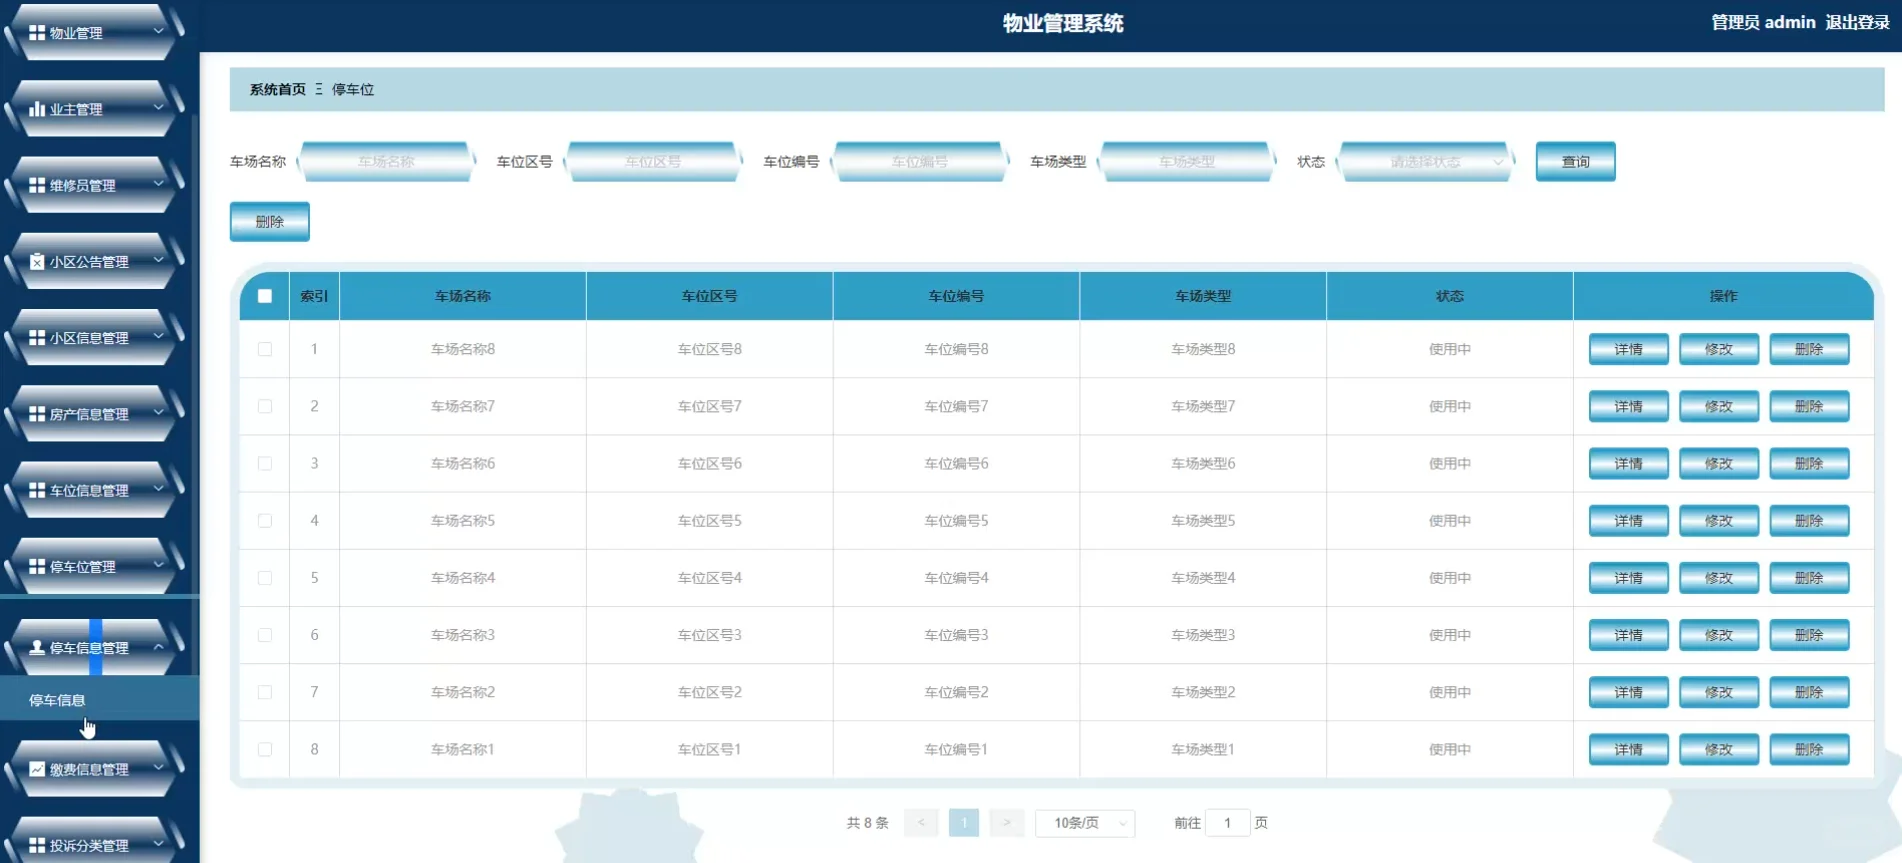The width and height of the screenshot is (1902, 863).
Task: Click the 停车信息管理 person icon
Action: pyautogui.click(x=37, y=647)
